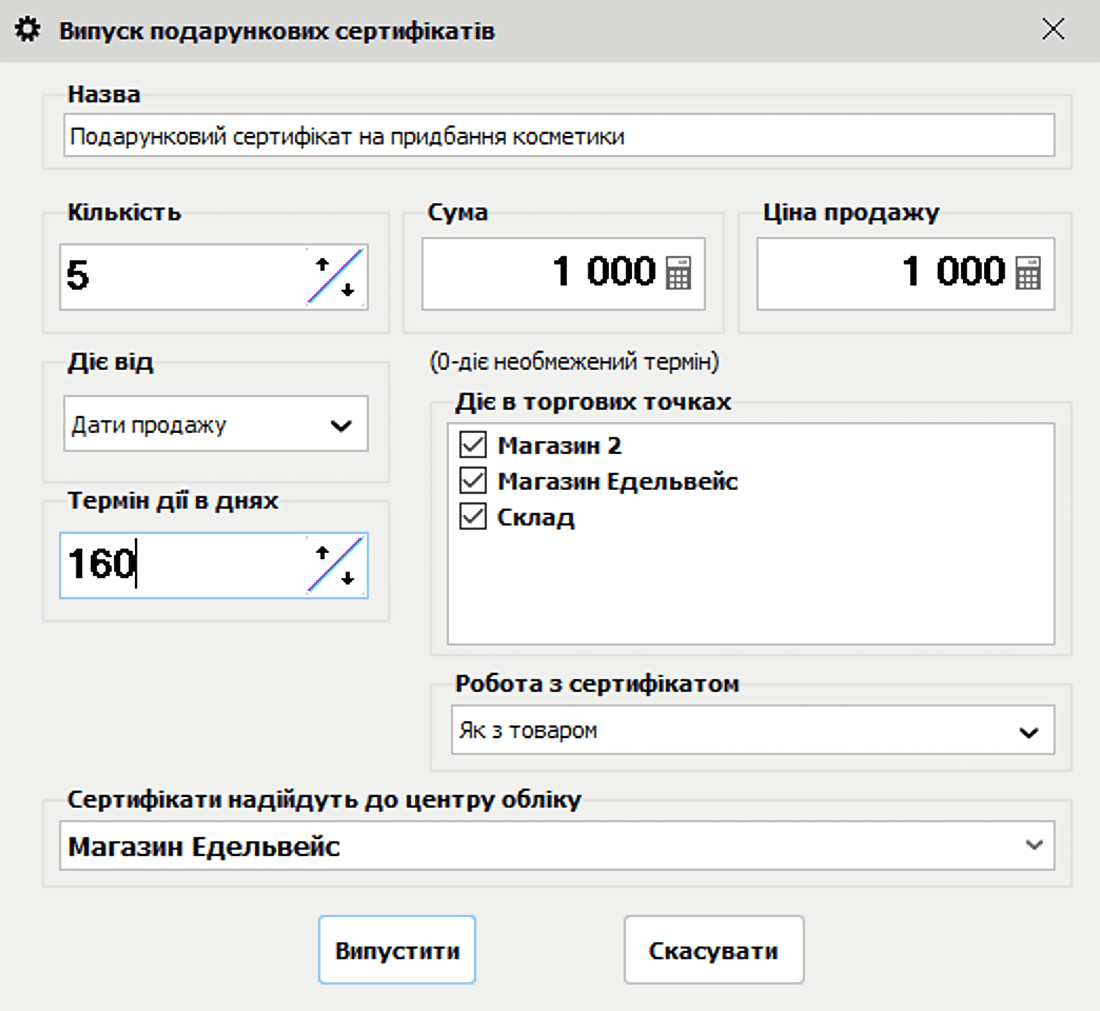
Task: Click the Випустити button
Action: (397, 950)
